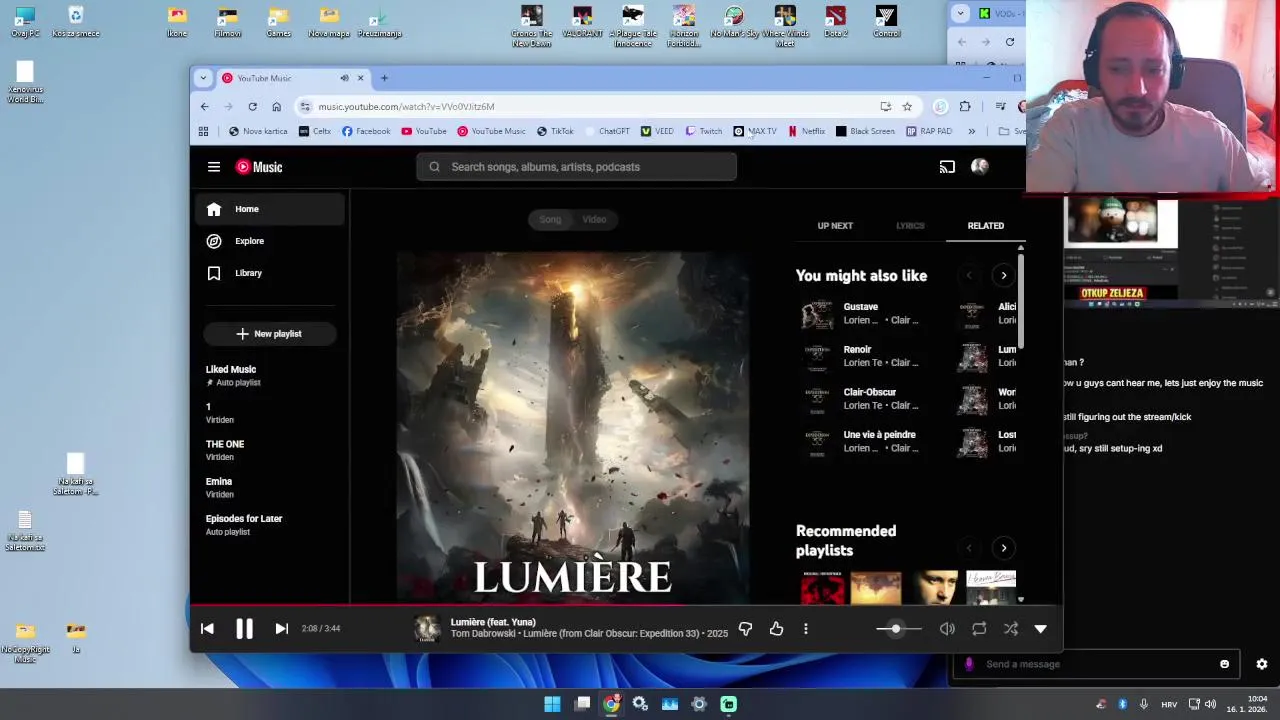Show previous Recommended playlists

(x=968, y=548)
